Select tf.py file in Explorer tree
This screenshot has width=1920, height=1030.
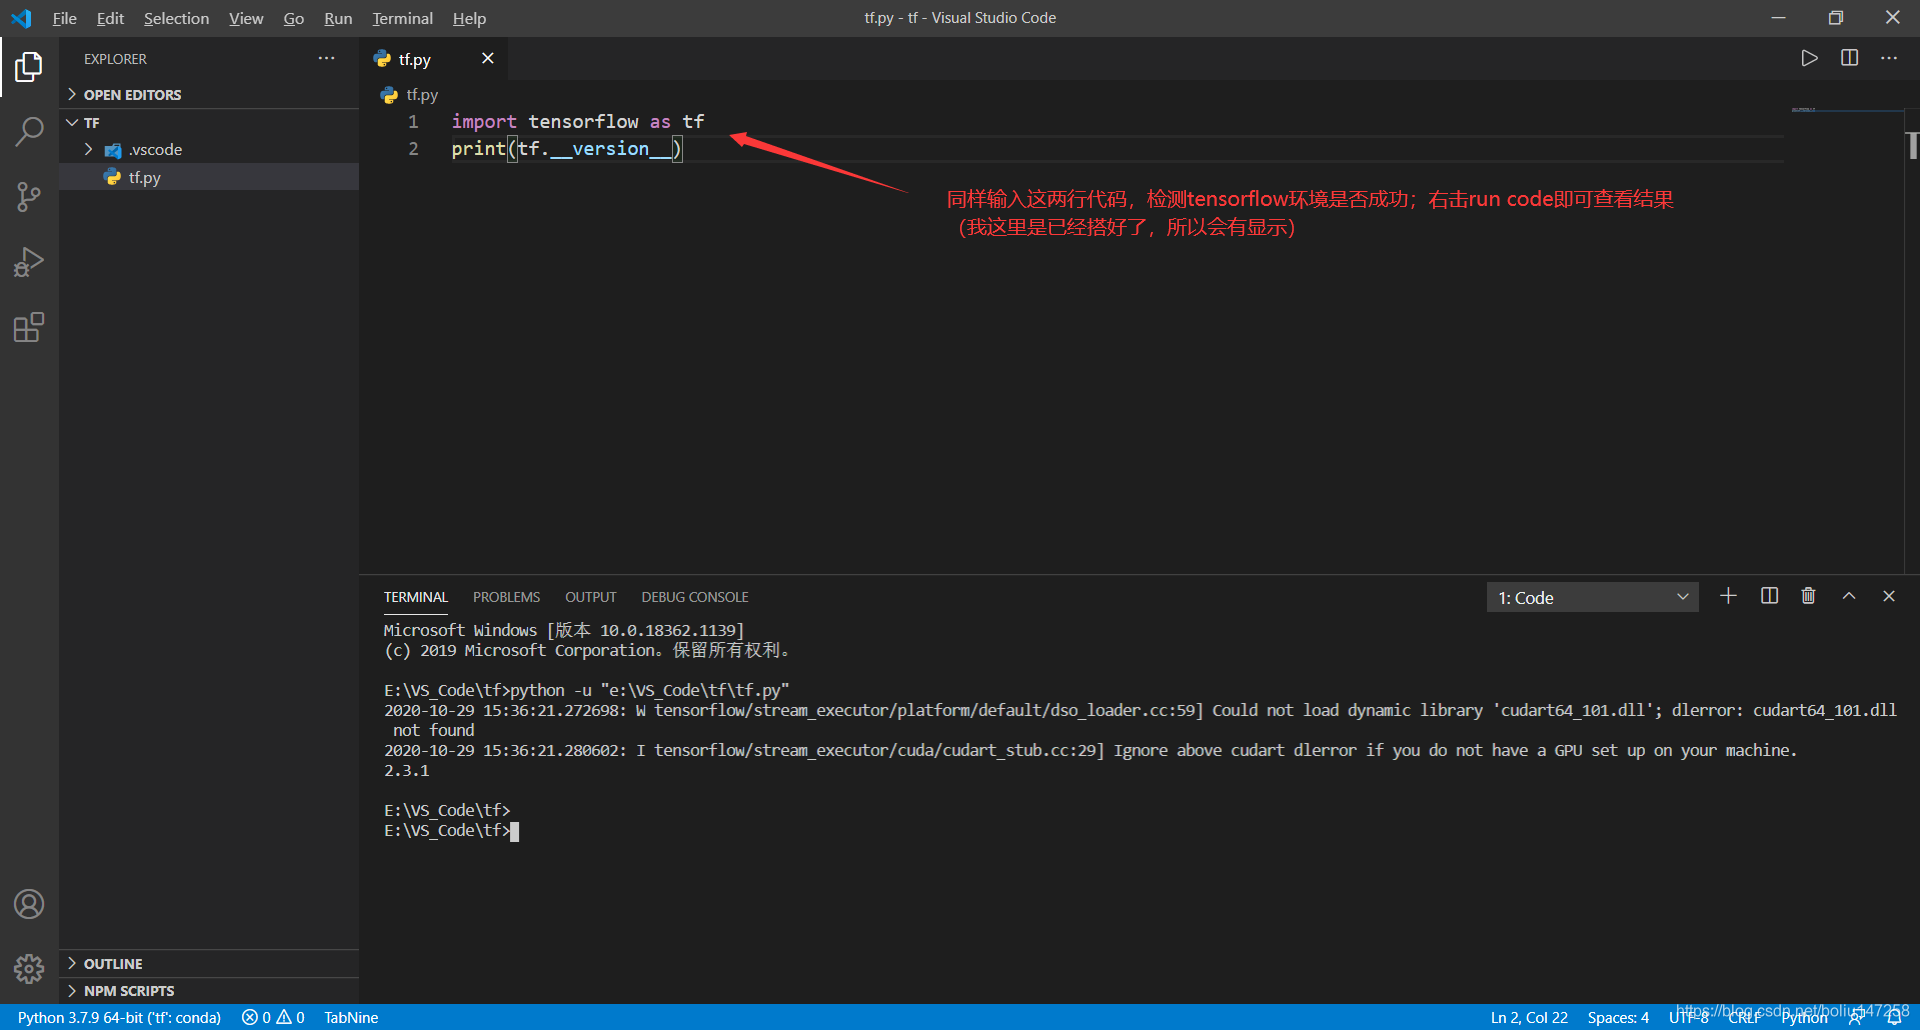click(209, 177)
